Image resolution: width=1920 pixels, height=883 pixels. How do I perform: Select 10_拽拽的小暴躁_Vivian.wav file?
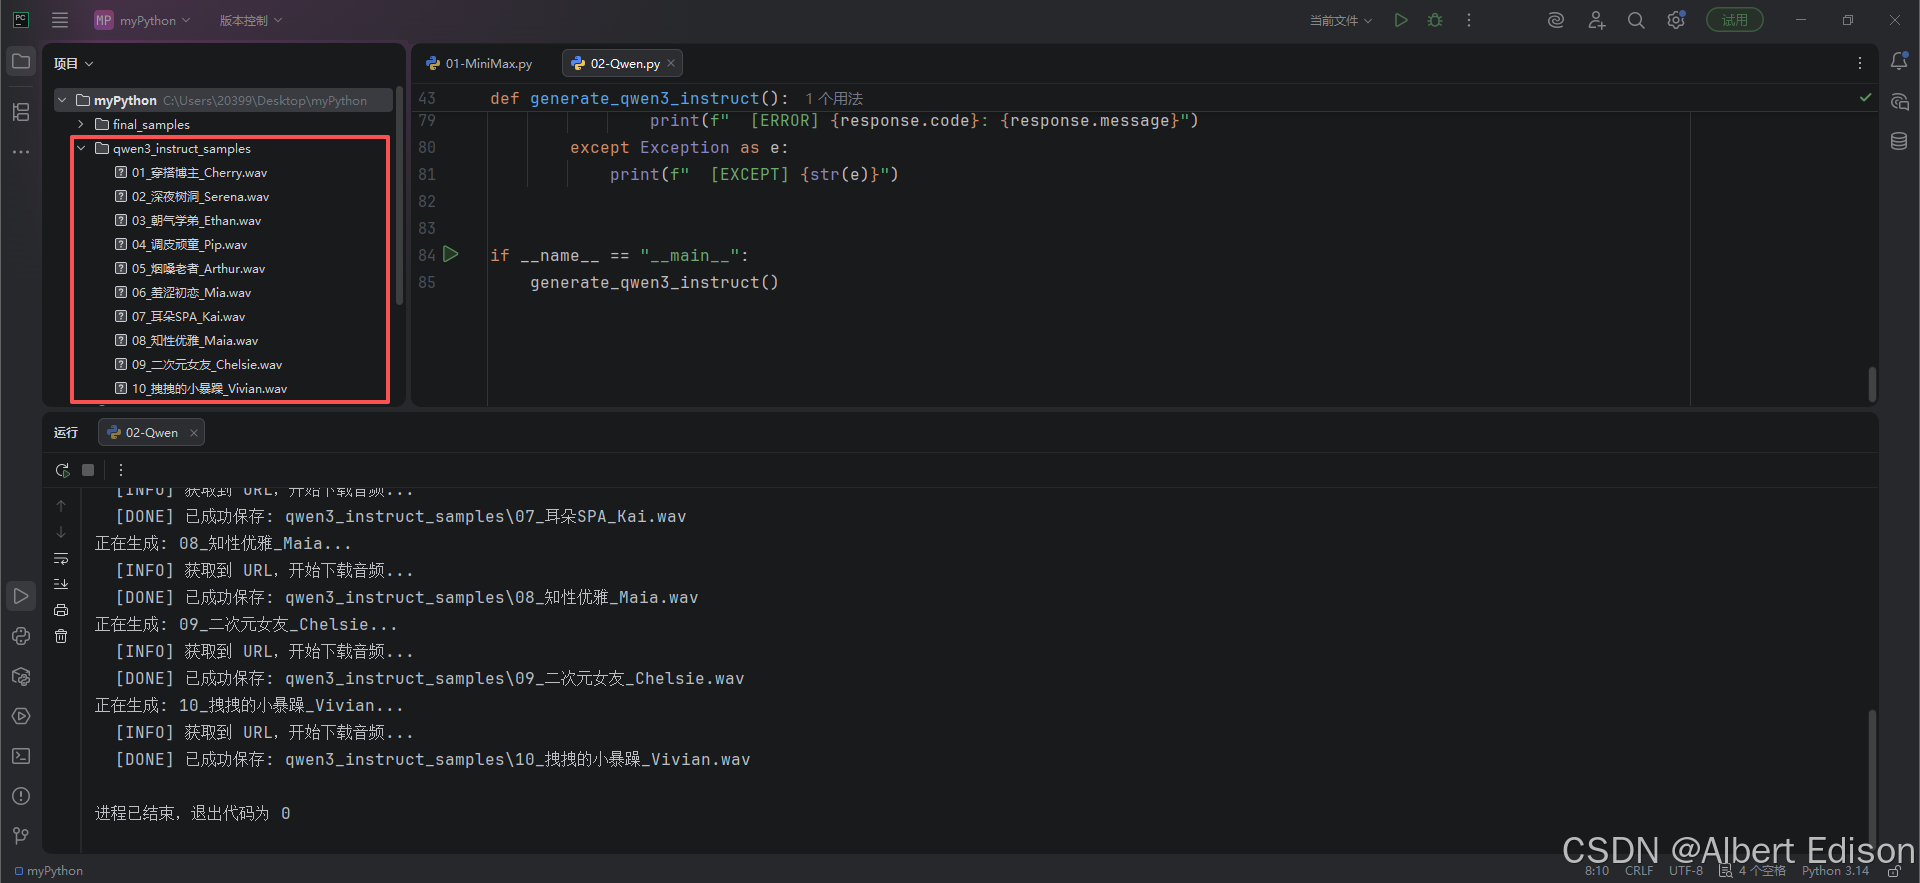(209, 388)
